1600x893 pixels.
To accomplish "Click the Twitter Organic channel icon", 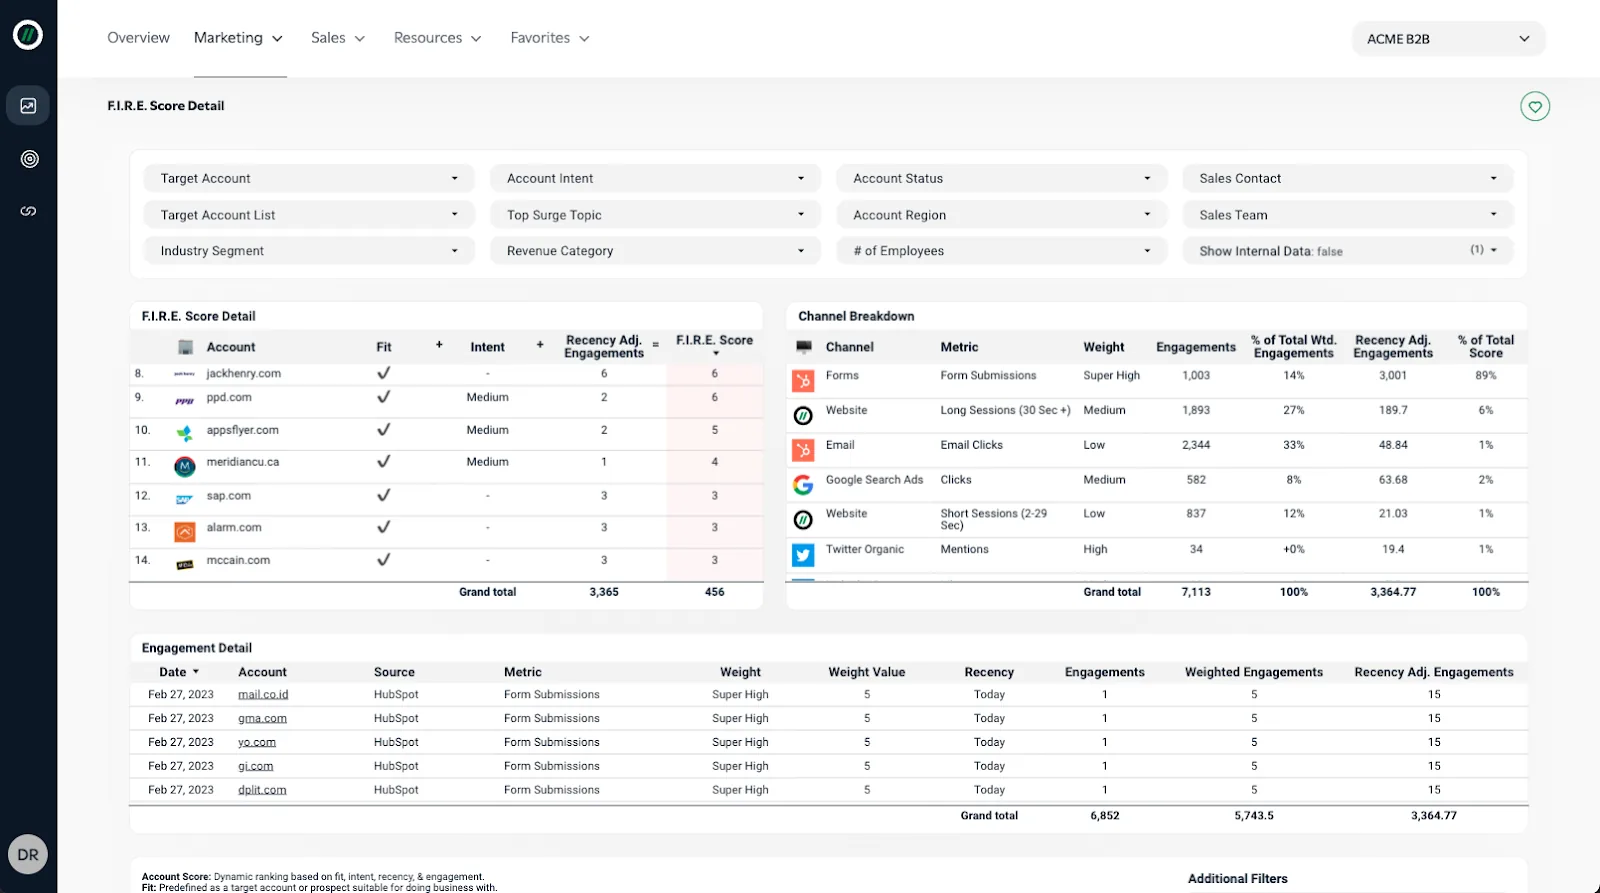I will (803, 554).
